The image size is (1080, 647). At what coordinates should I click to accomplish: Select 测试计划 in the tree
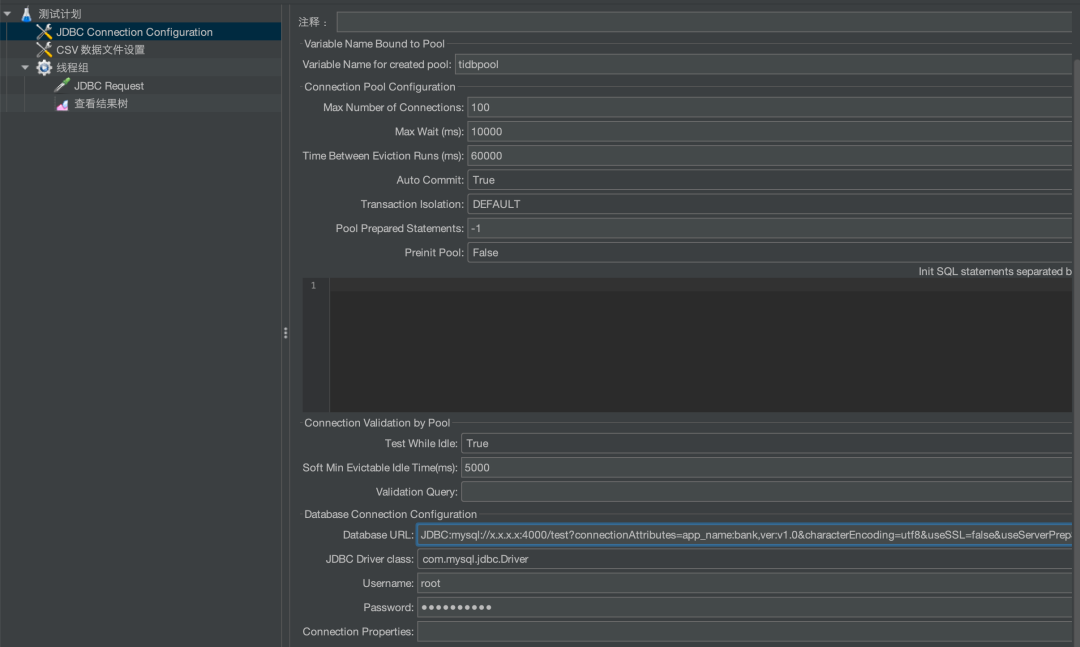[60, 14]
